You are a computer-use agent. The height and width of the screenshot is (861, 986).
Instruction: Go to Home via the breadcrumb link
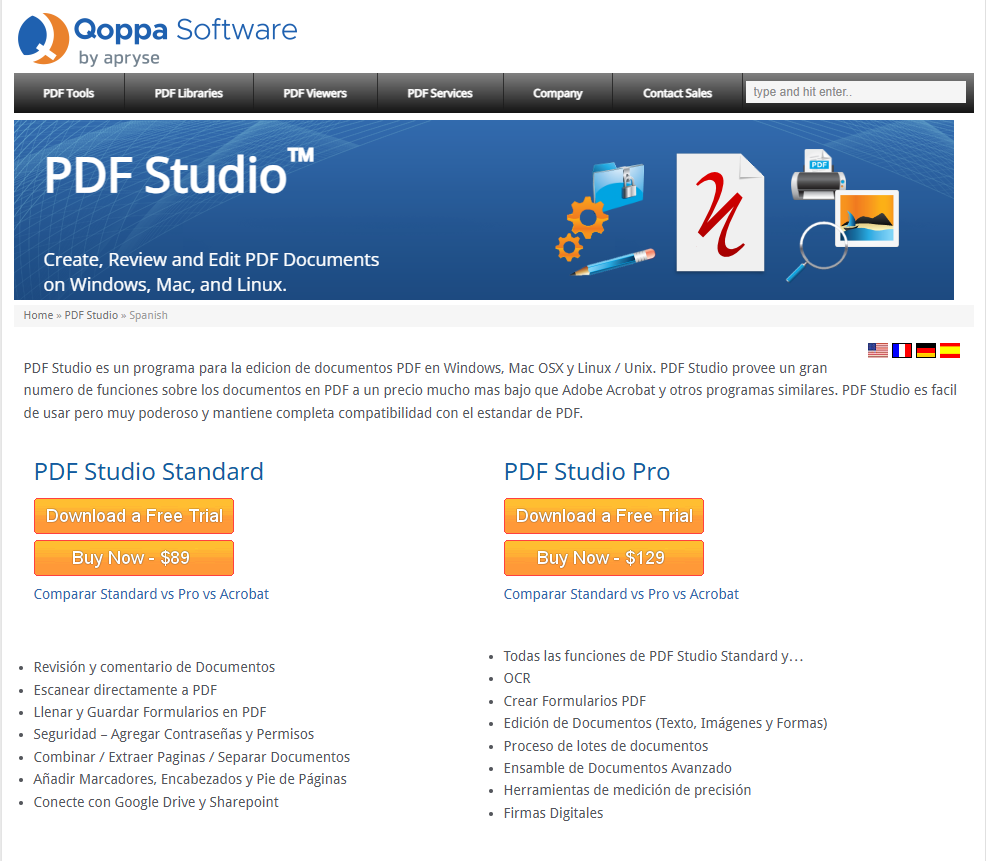coord(38,314)
